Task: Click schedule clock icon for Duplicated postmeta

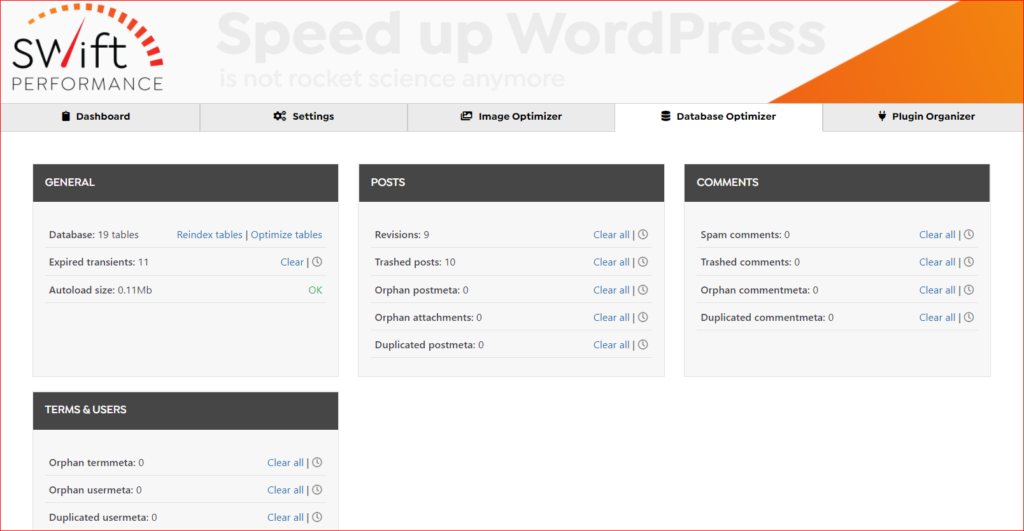Action: 643,345
